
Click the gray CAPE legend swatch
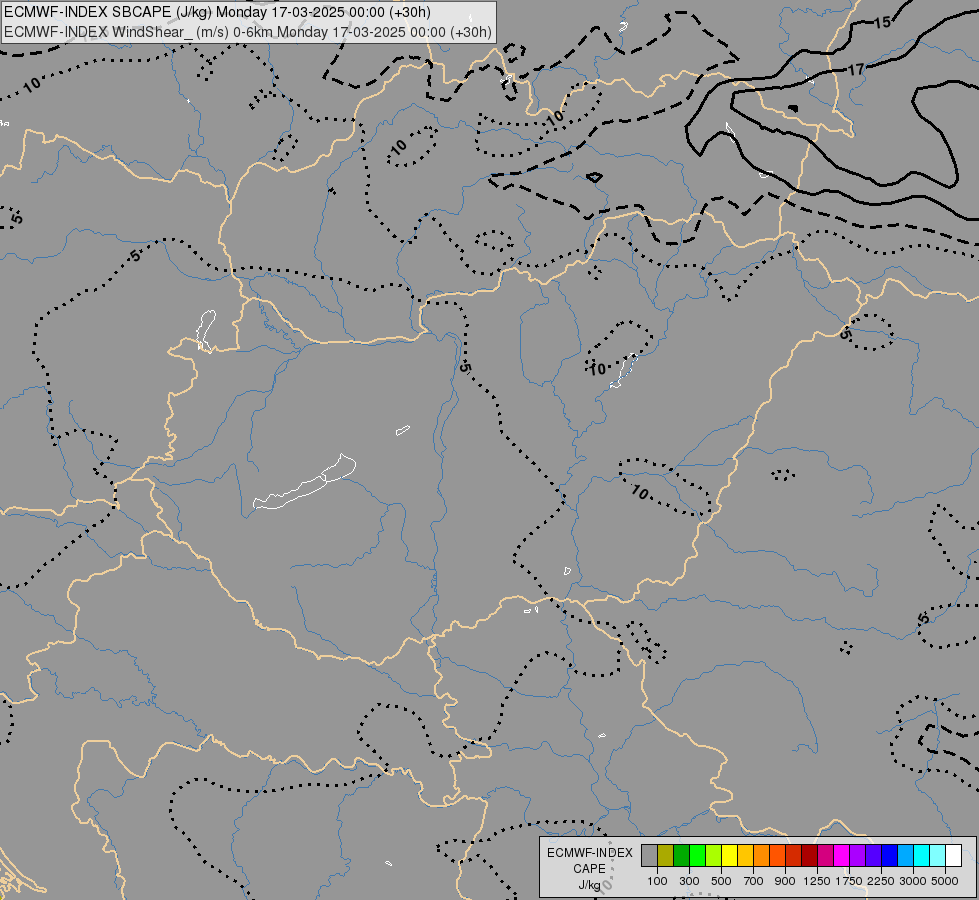(x=649, y=855)
